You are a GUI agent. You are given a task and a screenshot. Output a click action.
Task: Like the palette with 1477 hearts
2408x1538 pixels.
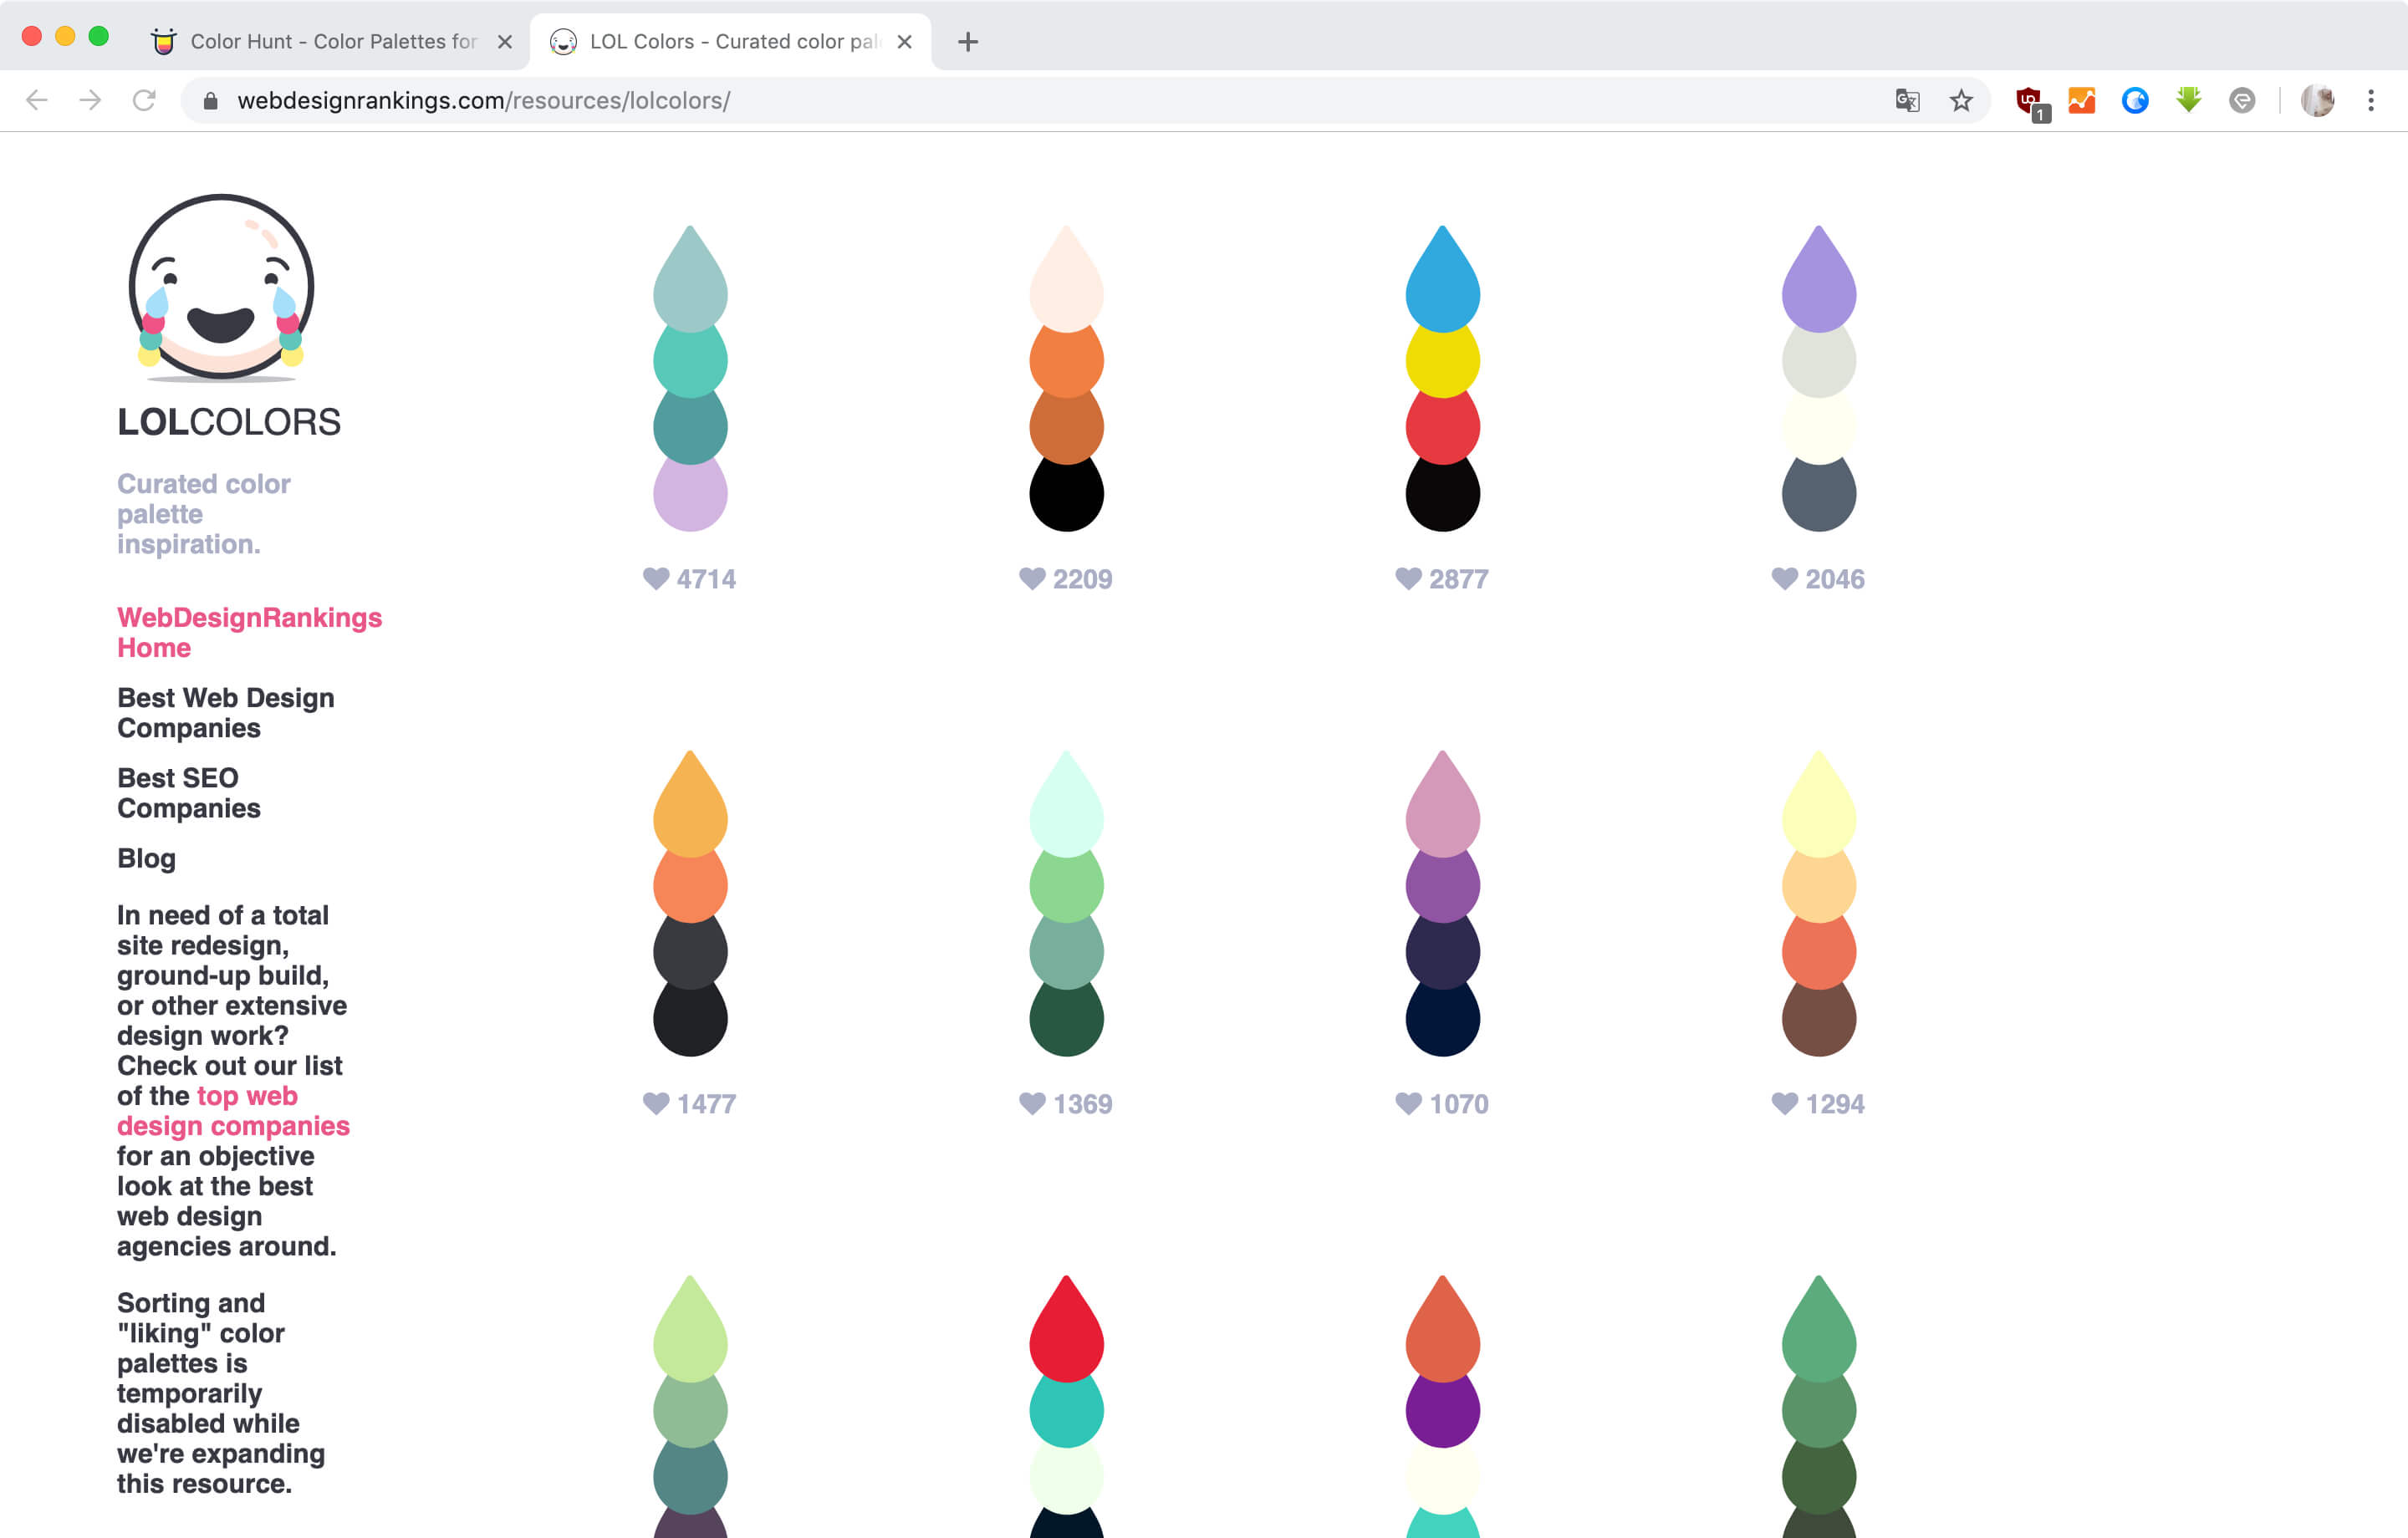(656, 1103)
